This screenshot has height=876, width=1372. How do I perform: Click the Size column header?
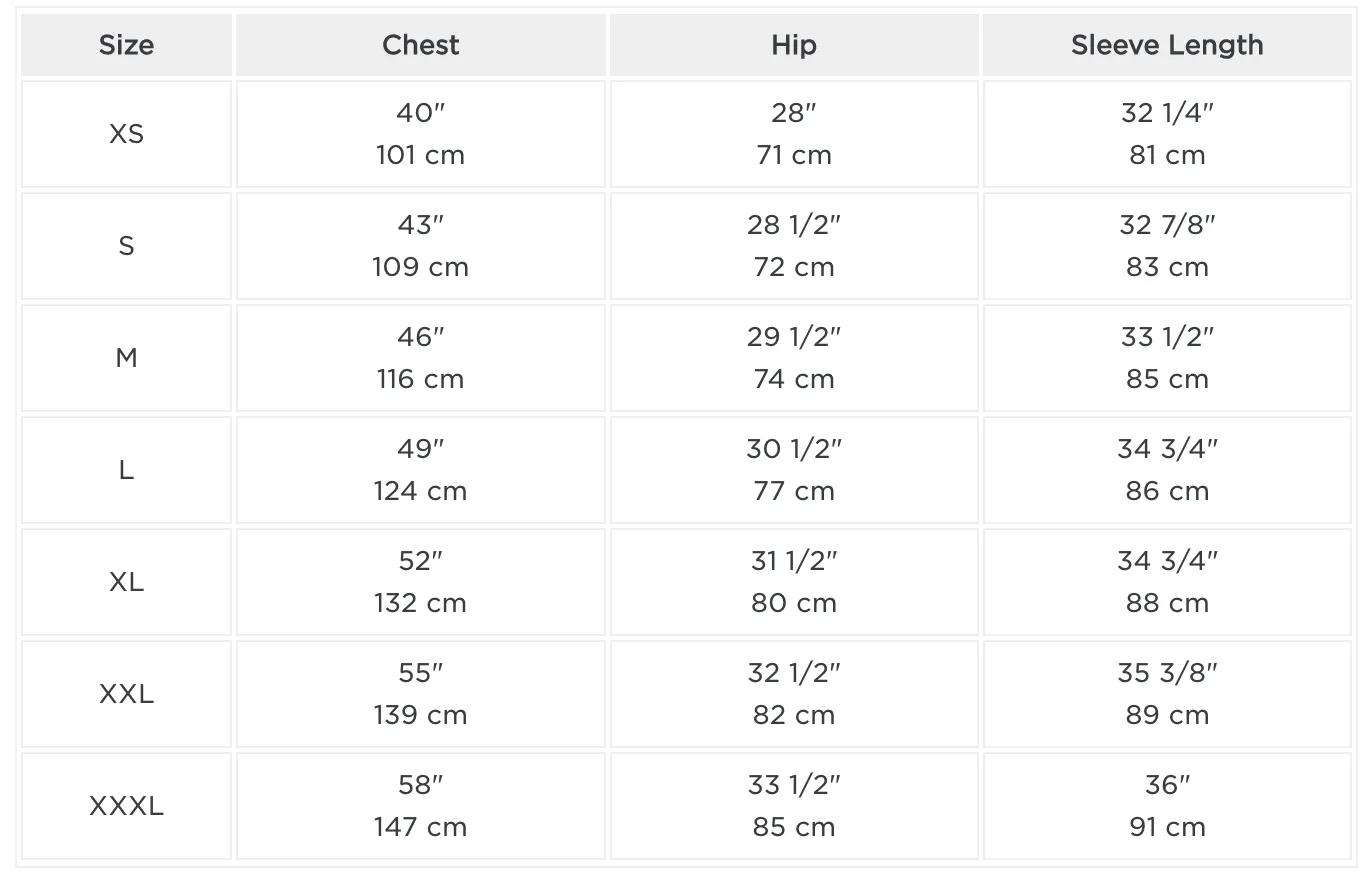pyautogui.click(x=127, y=45)
